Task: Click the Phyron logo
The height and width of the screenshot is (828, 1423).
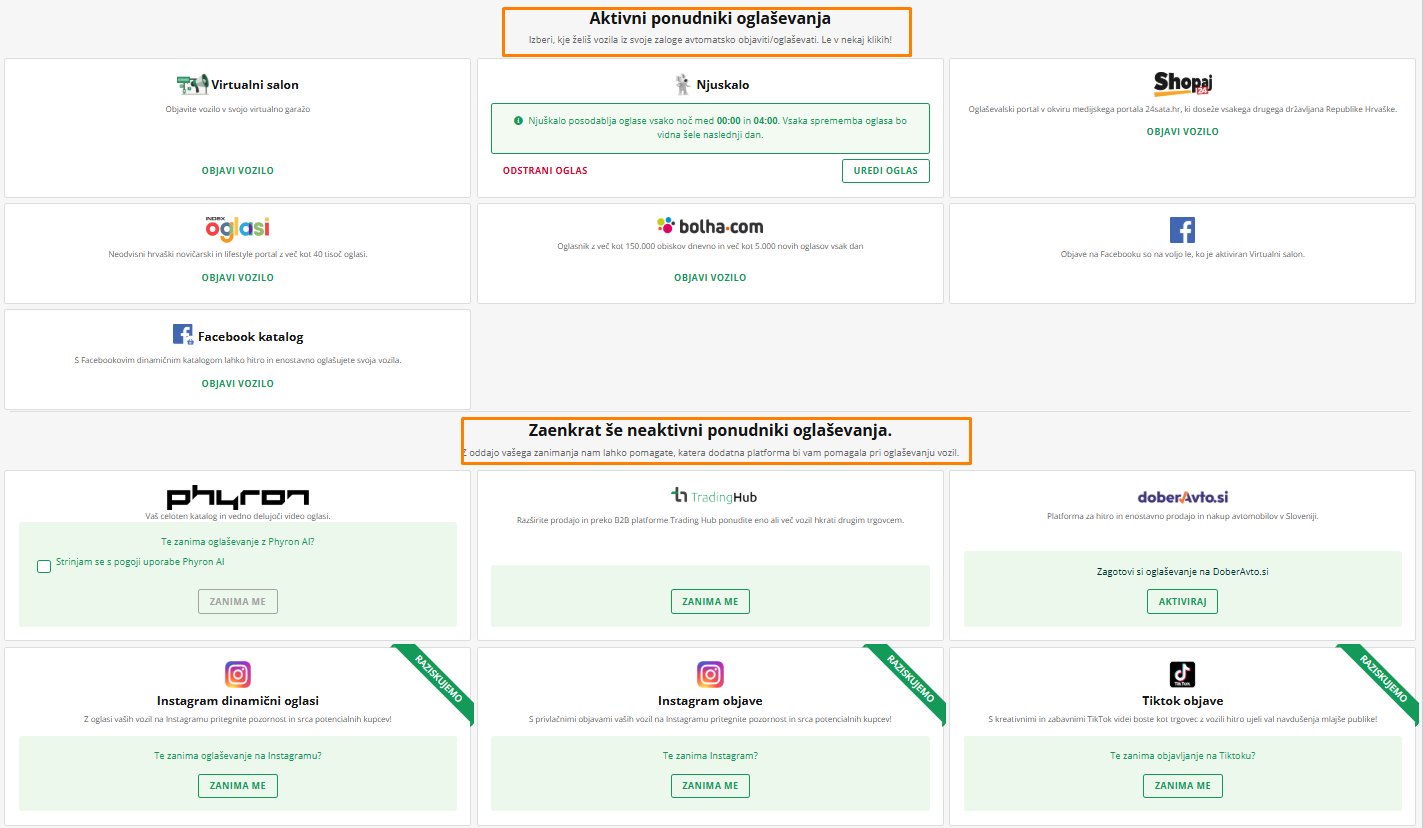Action: pyautogui.click(x=237, y=497)
